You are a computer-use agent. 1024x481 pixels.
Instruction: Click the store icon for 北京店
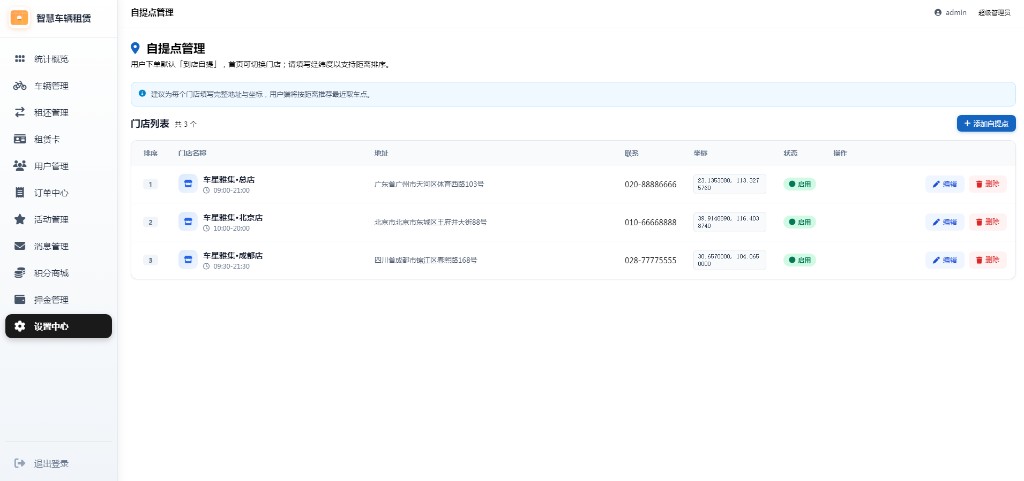tap(188, 221)
